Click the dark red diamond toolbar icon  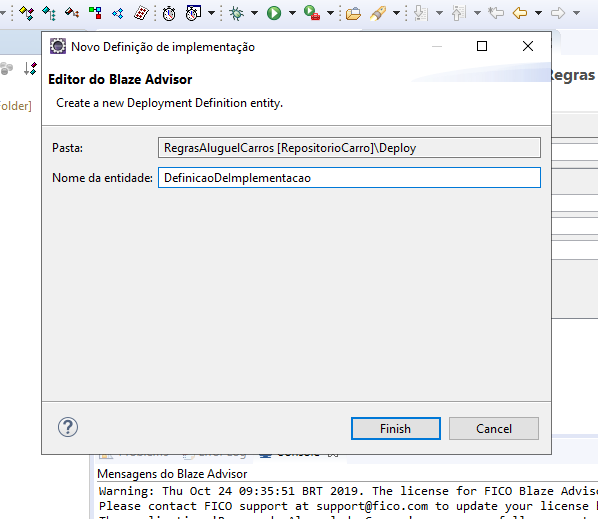(72, 13)
